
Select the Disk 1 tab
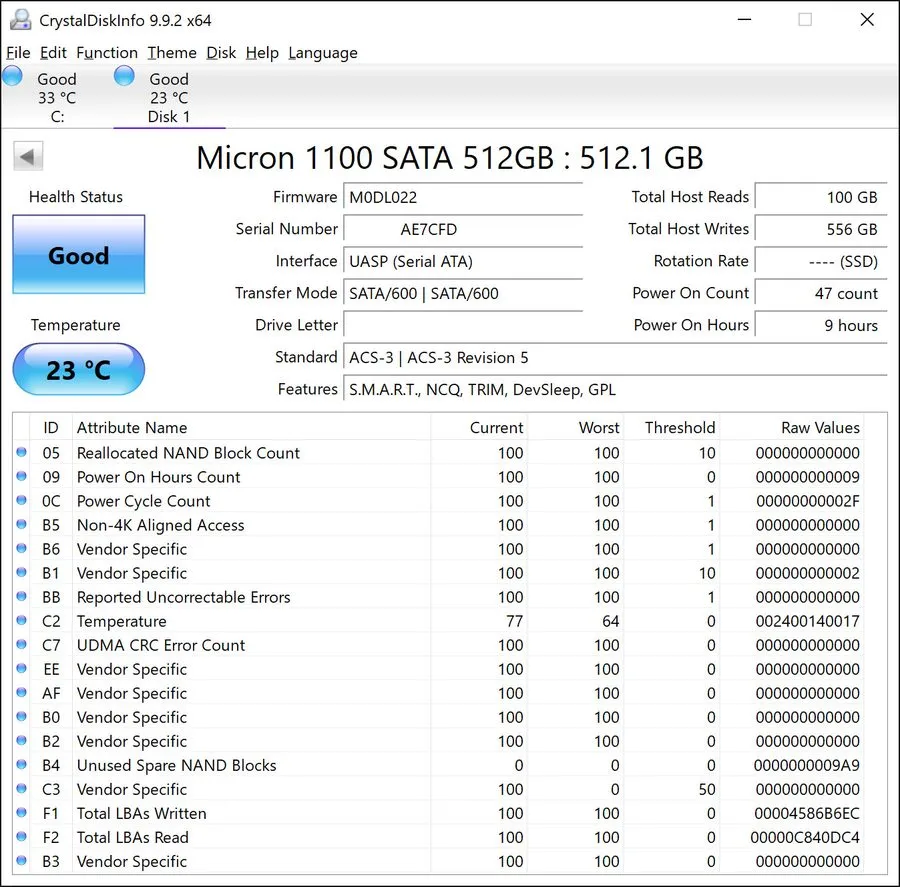169,96
